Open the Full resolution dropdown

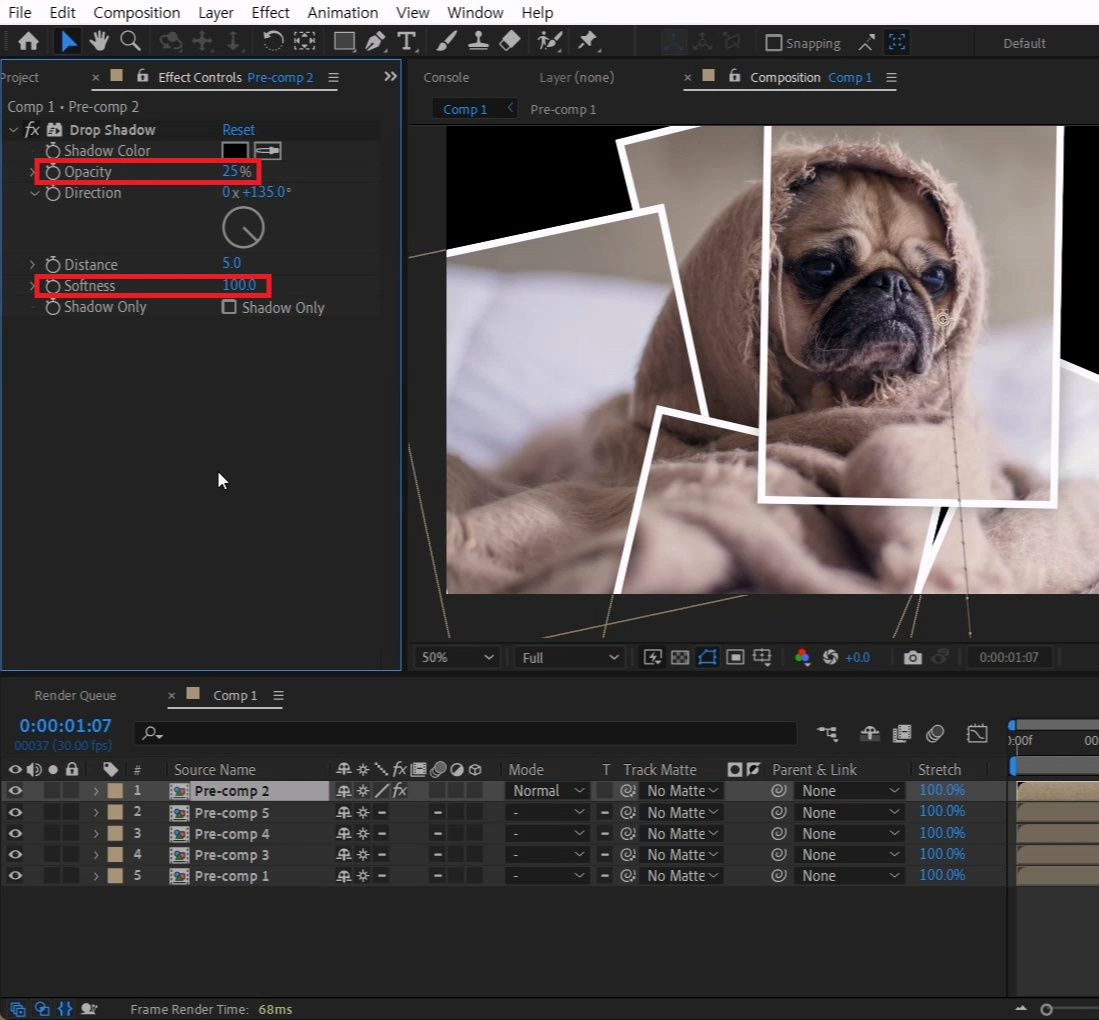[569, 658]
